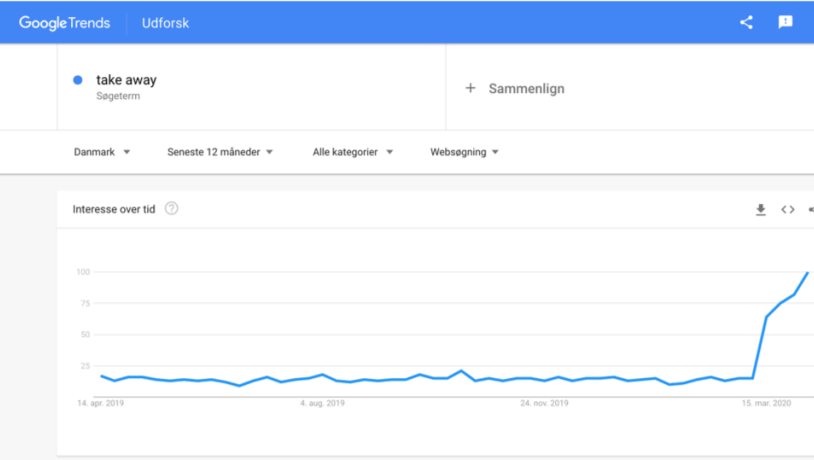Screen dimensions: 814x460
Task: Click the Google Trends logo
Action: point(65,22)
